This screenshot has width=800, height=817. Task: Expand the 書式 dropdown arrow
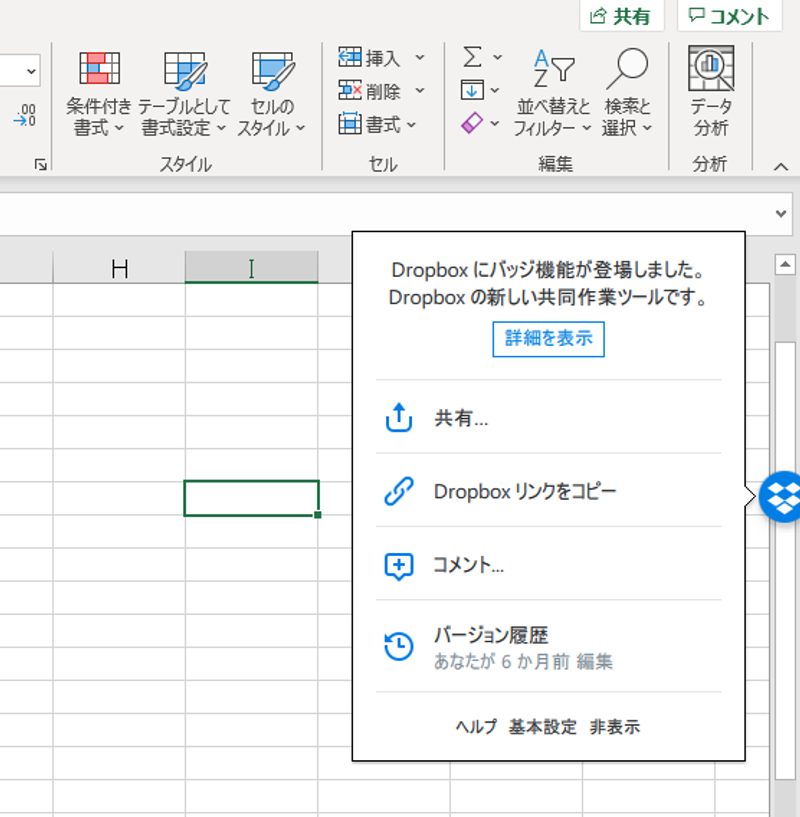[411, 125]
